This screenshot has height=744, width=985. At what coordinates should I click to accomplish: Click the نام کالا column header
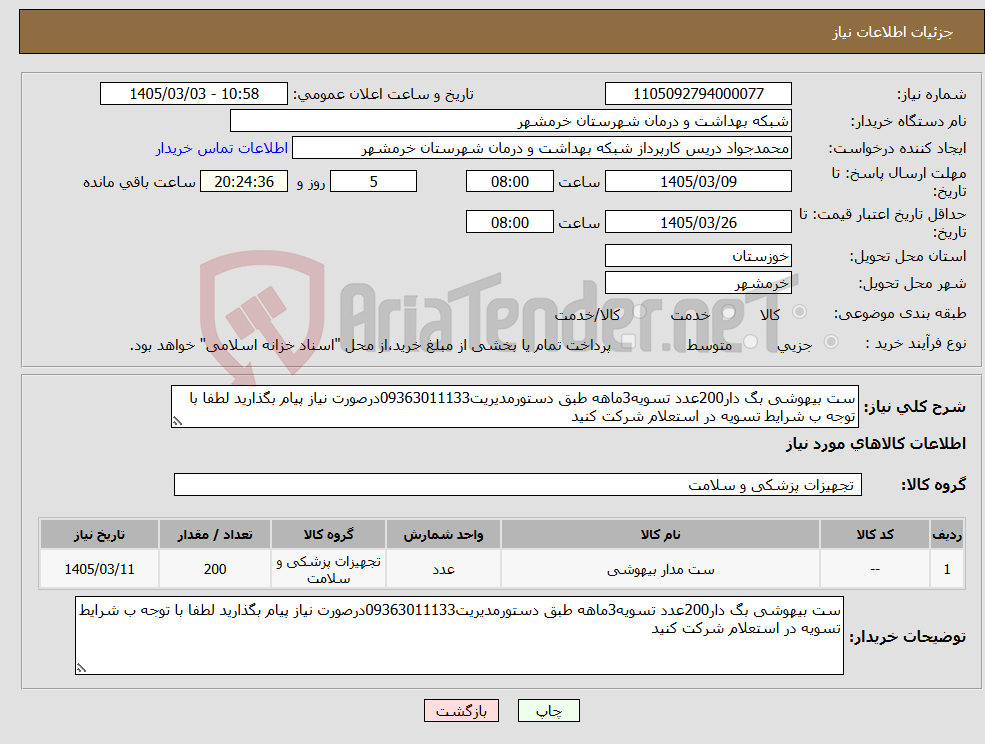point(660,534)
